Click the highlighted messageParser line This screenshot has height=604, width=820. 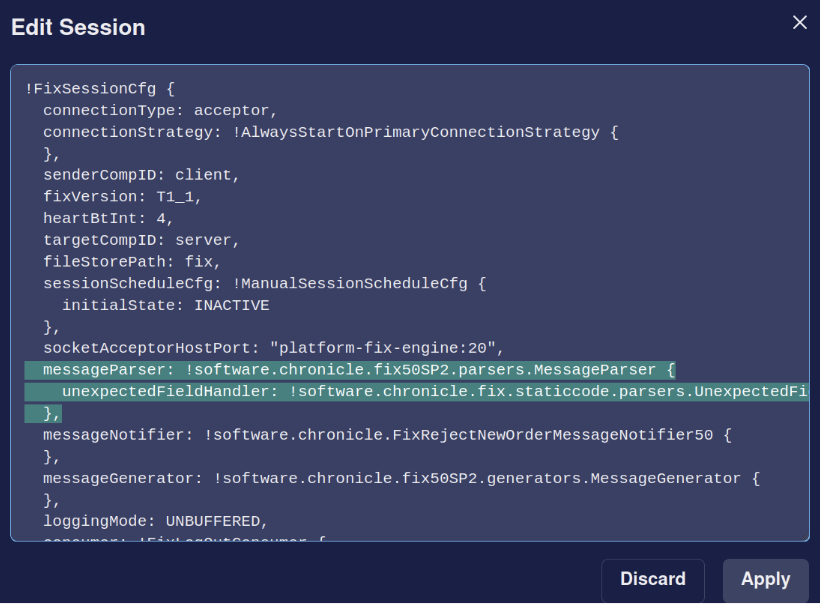pos(350,370)
